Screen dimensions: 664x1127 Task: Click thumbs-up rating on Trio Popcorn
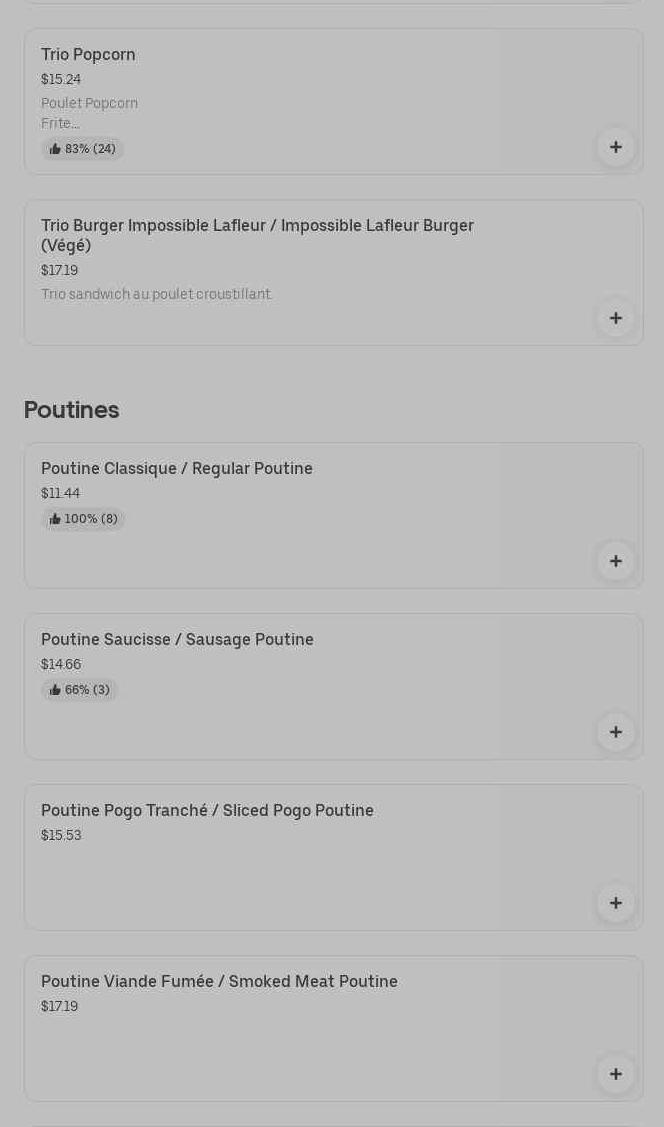coord(83,149)
